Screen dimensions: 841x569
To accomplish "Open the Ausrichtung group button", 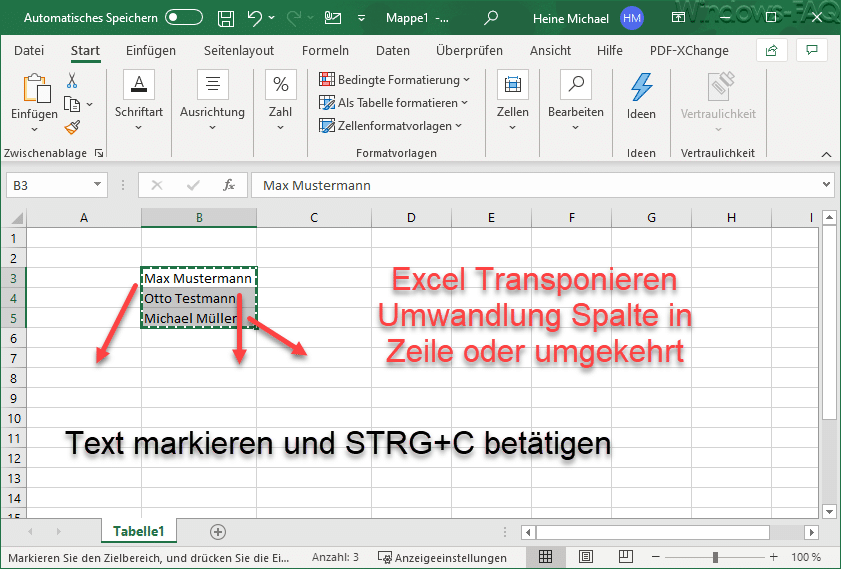I will [212, 100].
